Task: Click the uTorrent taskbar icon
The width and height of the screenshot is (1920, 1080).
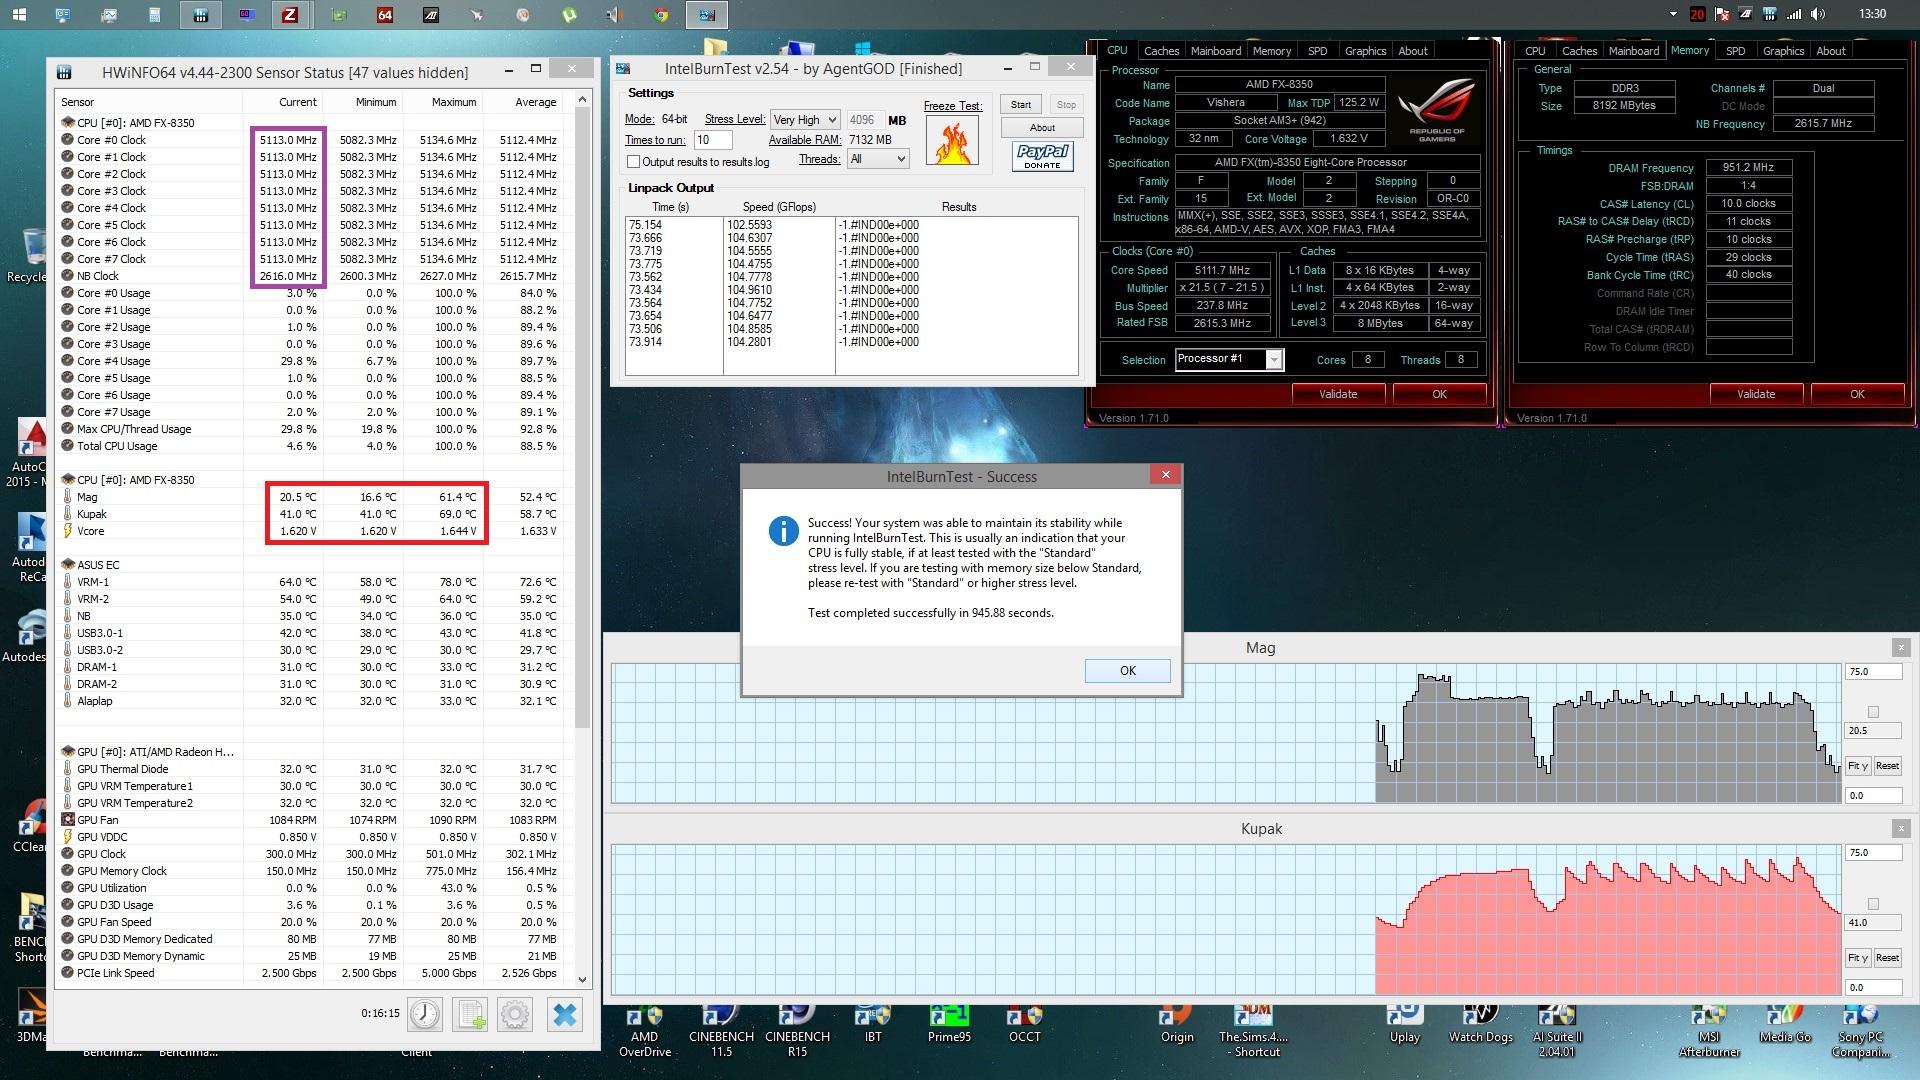Action: coord(568,14)
